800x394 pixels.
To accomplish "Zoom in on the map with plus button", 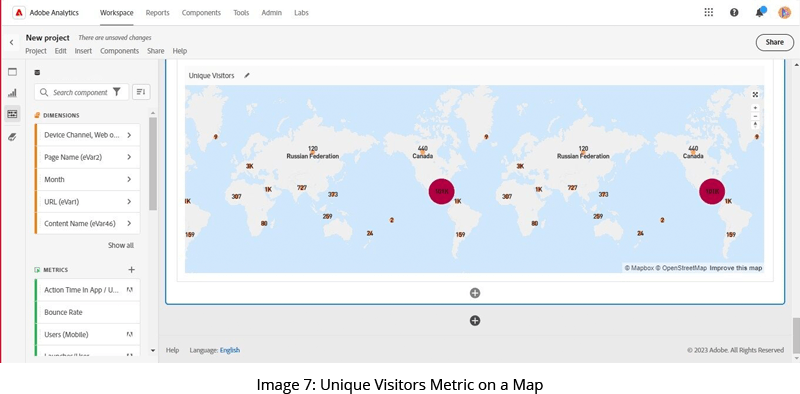I will point(756,108).
